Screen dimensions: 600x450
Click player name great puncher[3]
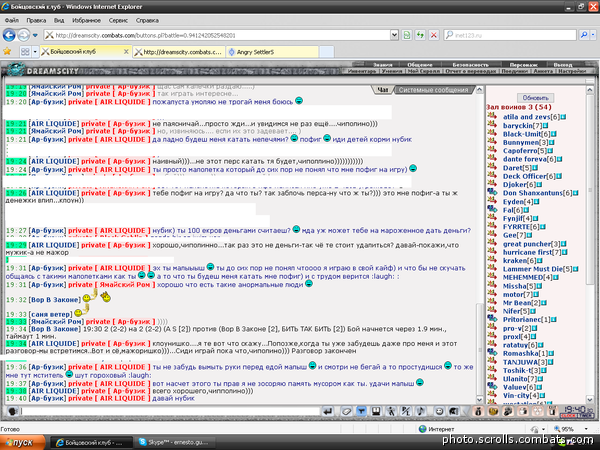coord(531,244)
